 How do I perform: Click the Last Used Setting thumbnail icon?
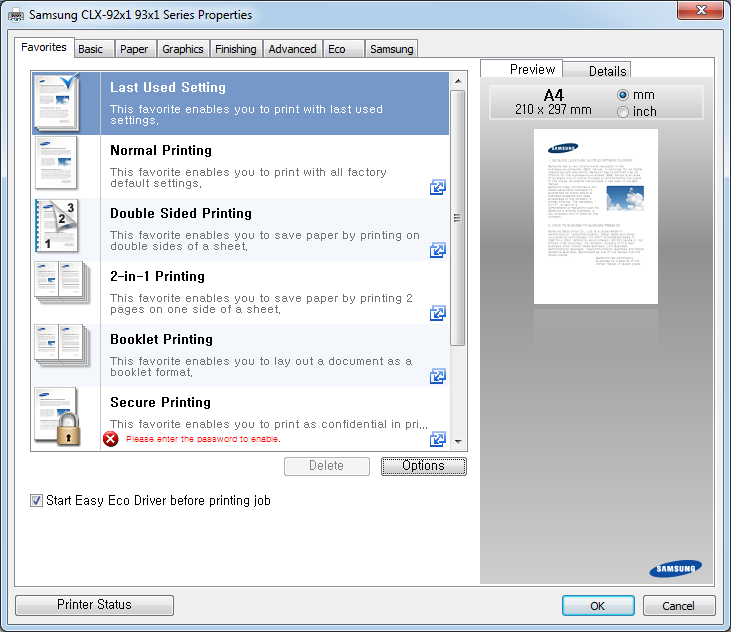coord(56,103)
